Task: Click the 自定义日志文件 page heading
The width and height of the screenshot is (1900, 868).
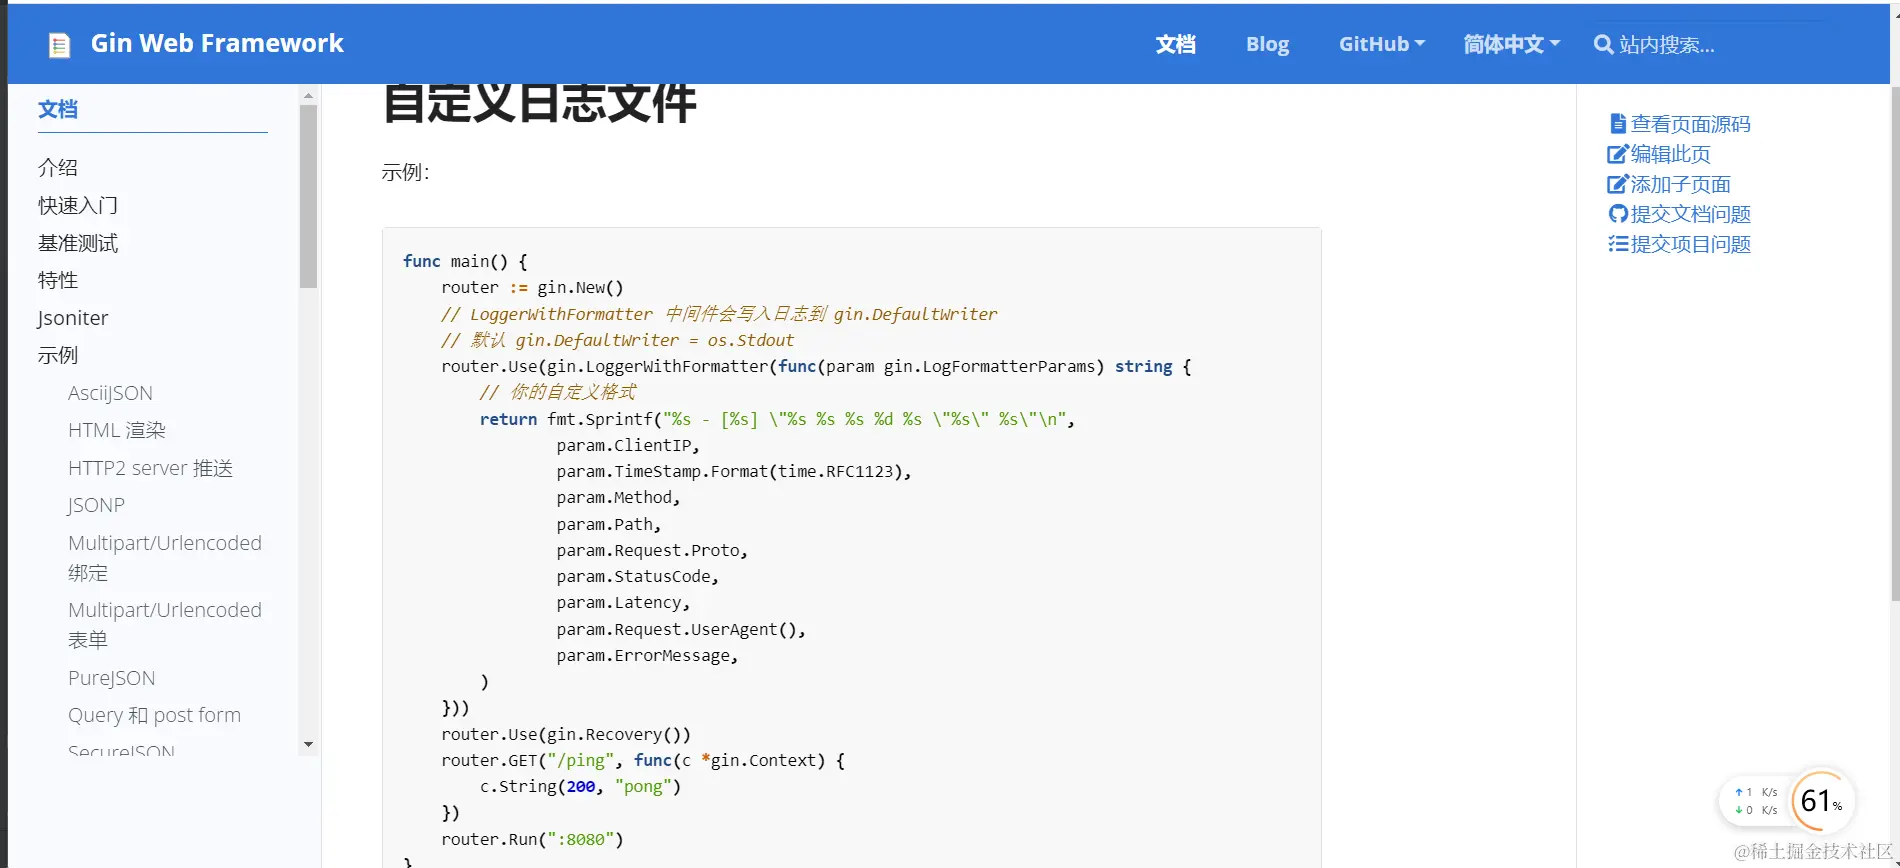Action: (x=539, y=102)
